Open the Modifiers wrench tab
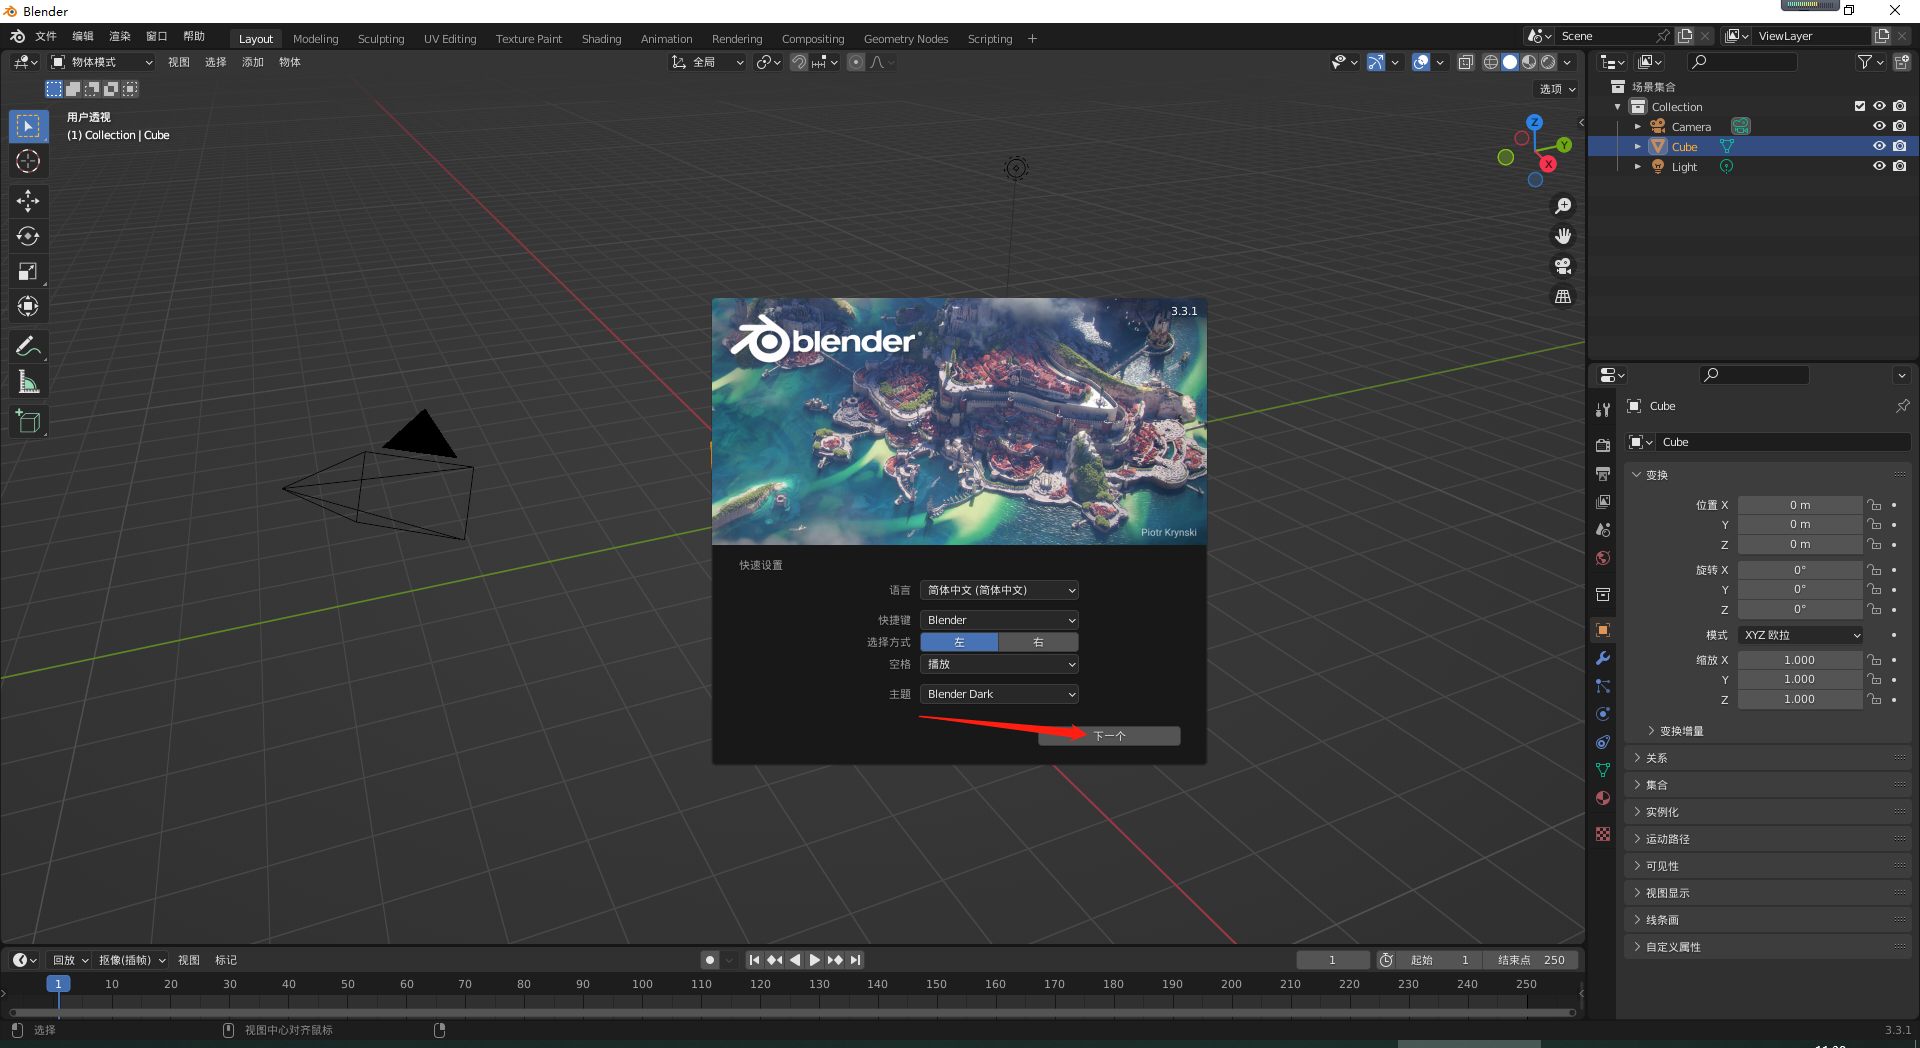This screenshot has width=1920, height=1048. (1603, 658)
